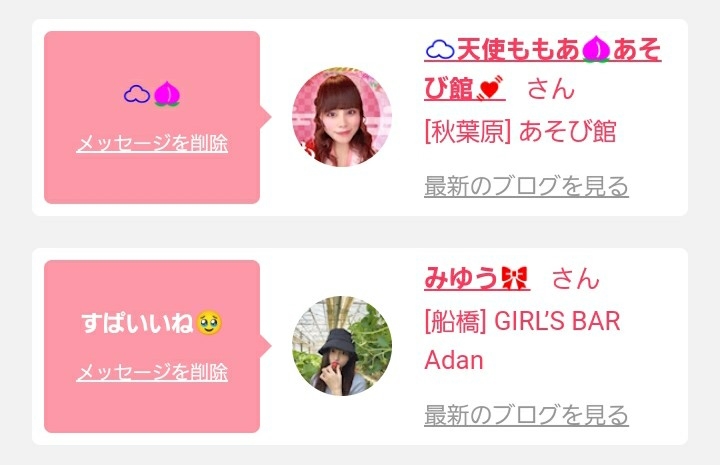View the latest blog of みゆう
Image resolution: width=720 pixels, height=465 pixels.
[526, 415]
